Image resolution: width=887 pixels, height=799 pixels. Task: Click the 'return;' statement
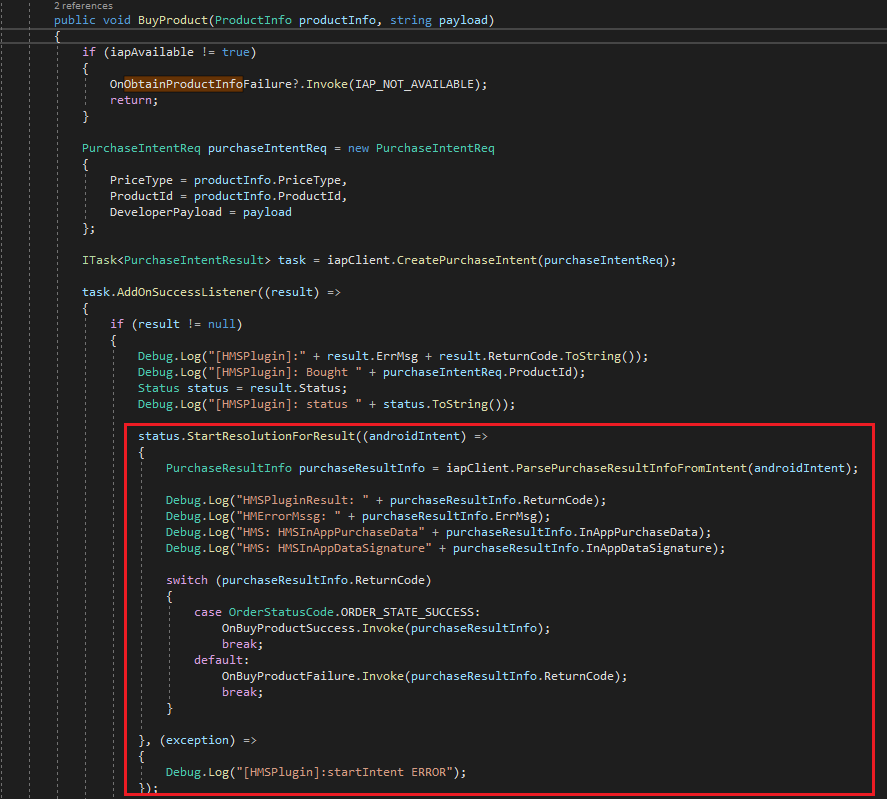pos(134,100)
